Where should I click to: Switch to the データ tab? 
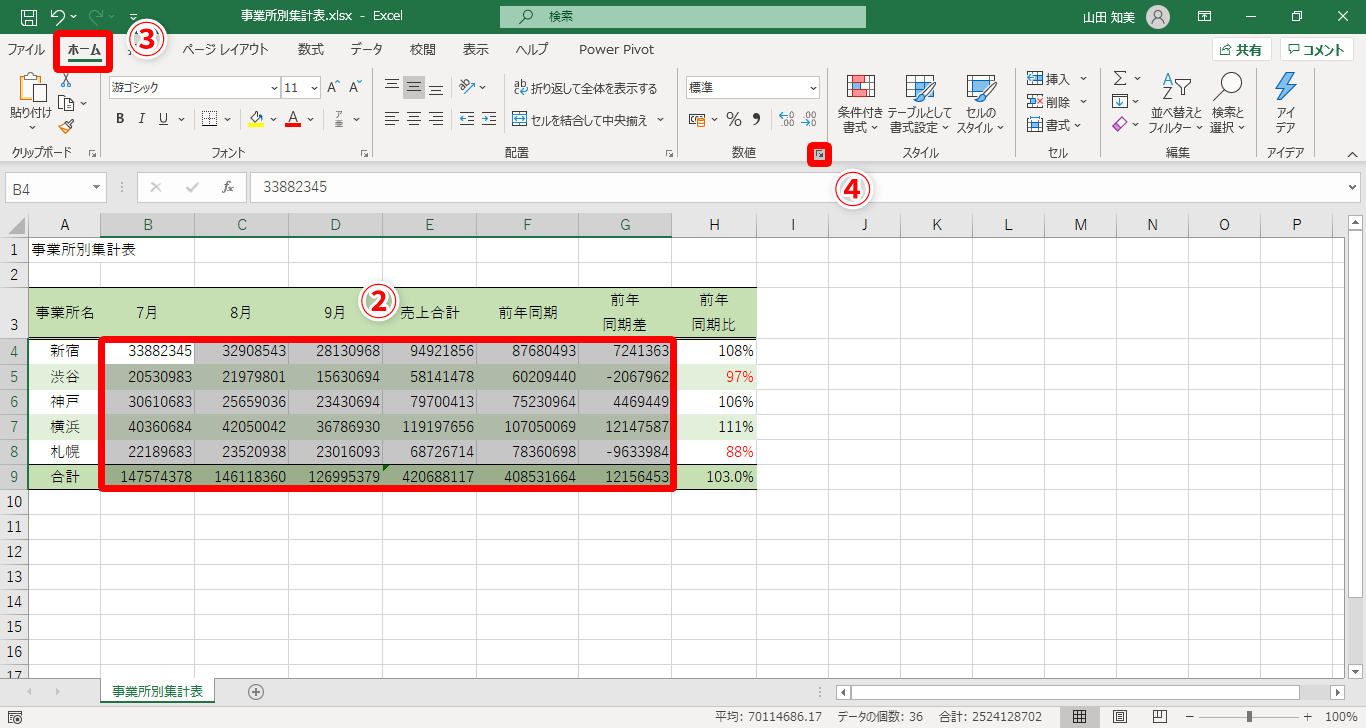tap(367, 49)
